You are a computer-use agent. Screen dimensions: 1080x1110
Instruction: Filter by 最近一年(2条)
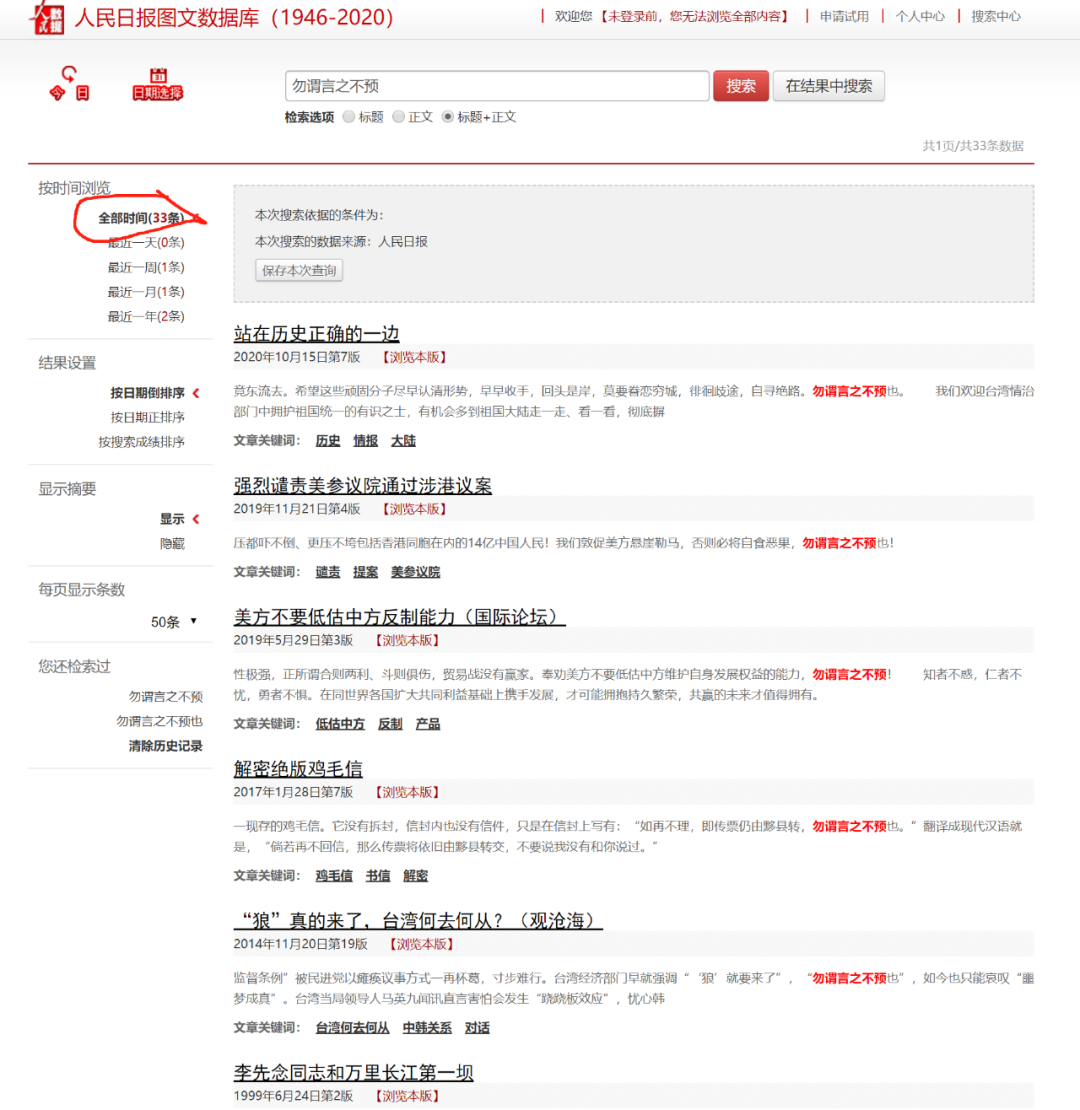tap(146, 316)
